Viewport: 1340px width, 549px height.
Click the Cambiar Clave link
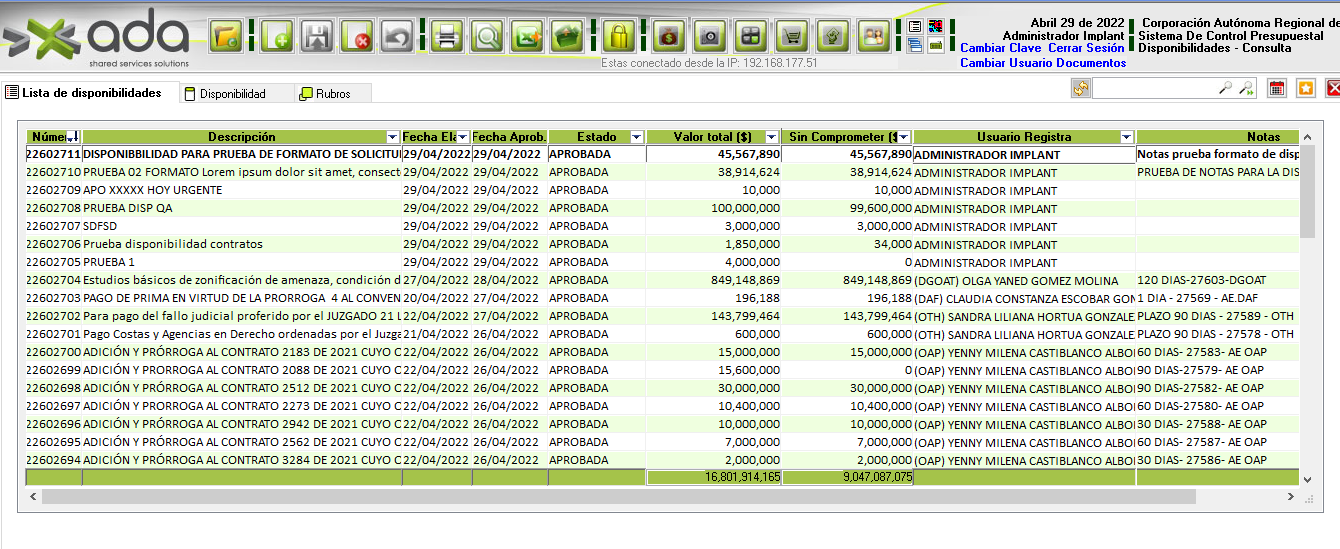[x=1000, y=48]
